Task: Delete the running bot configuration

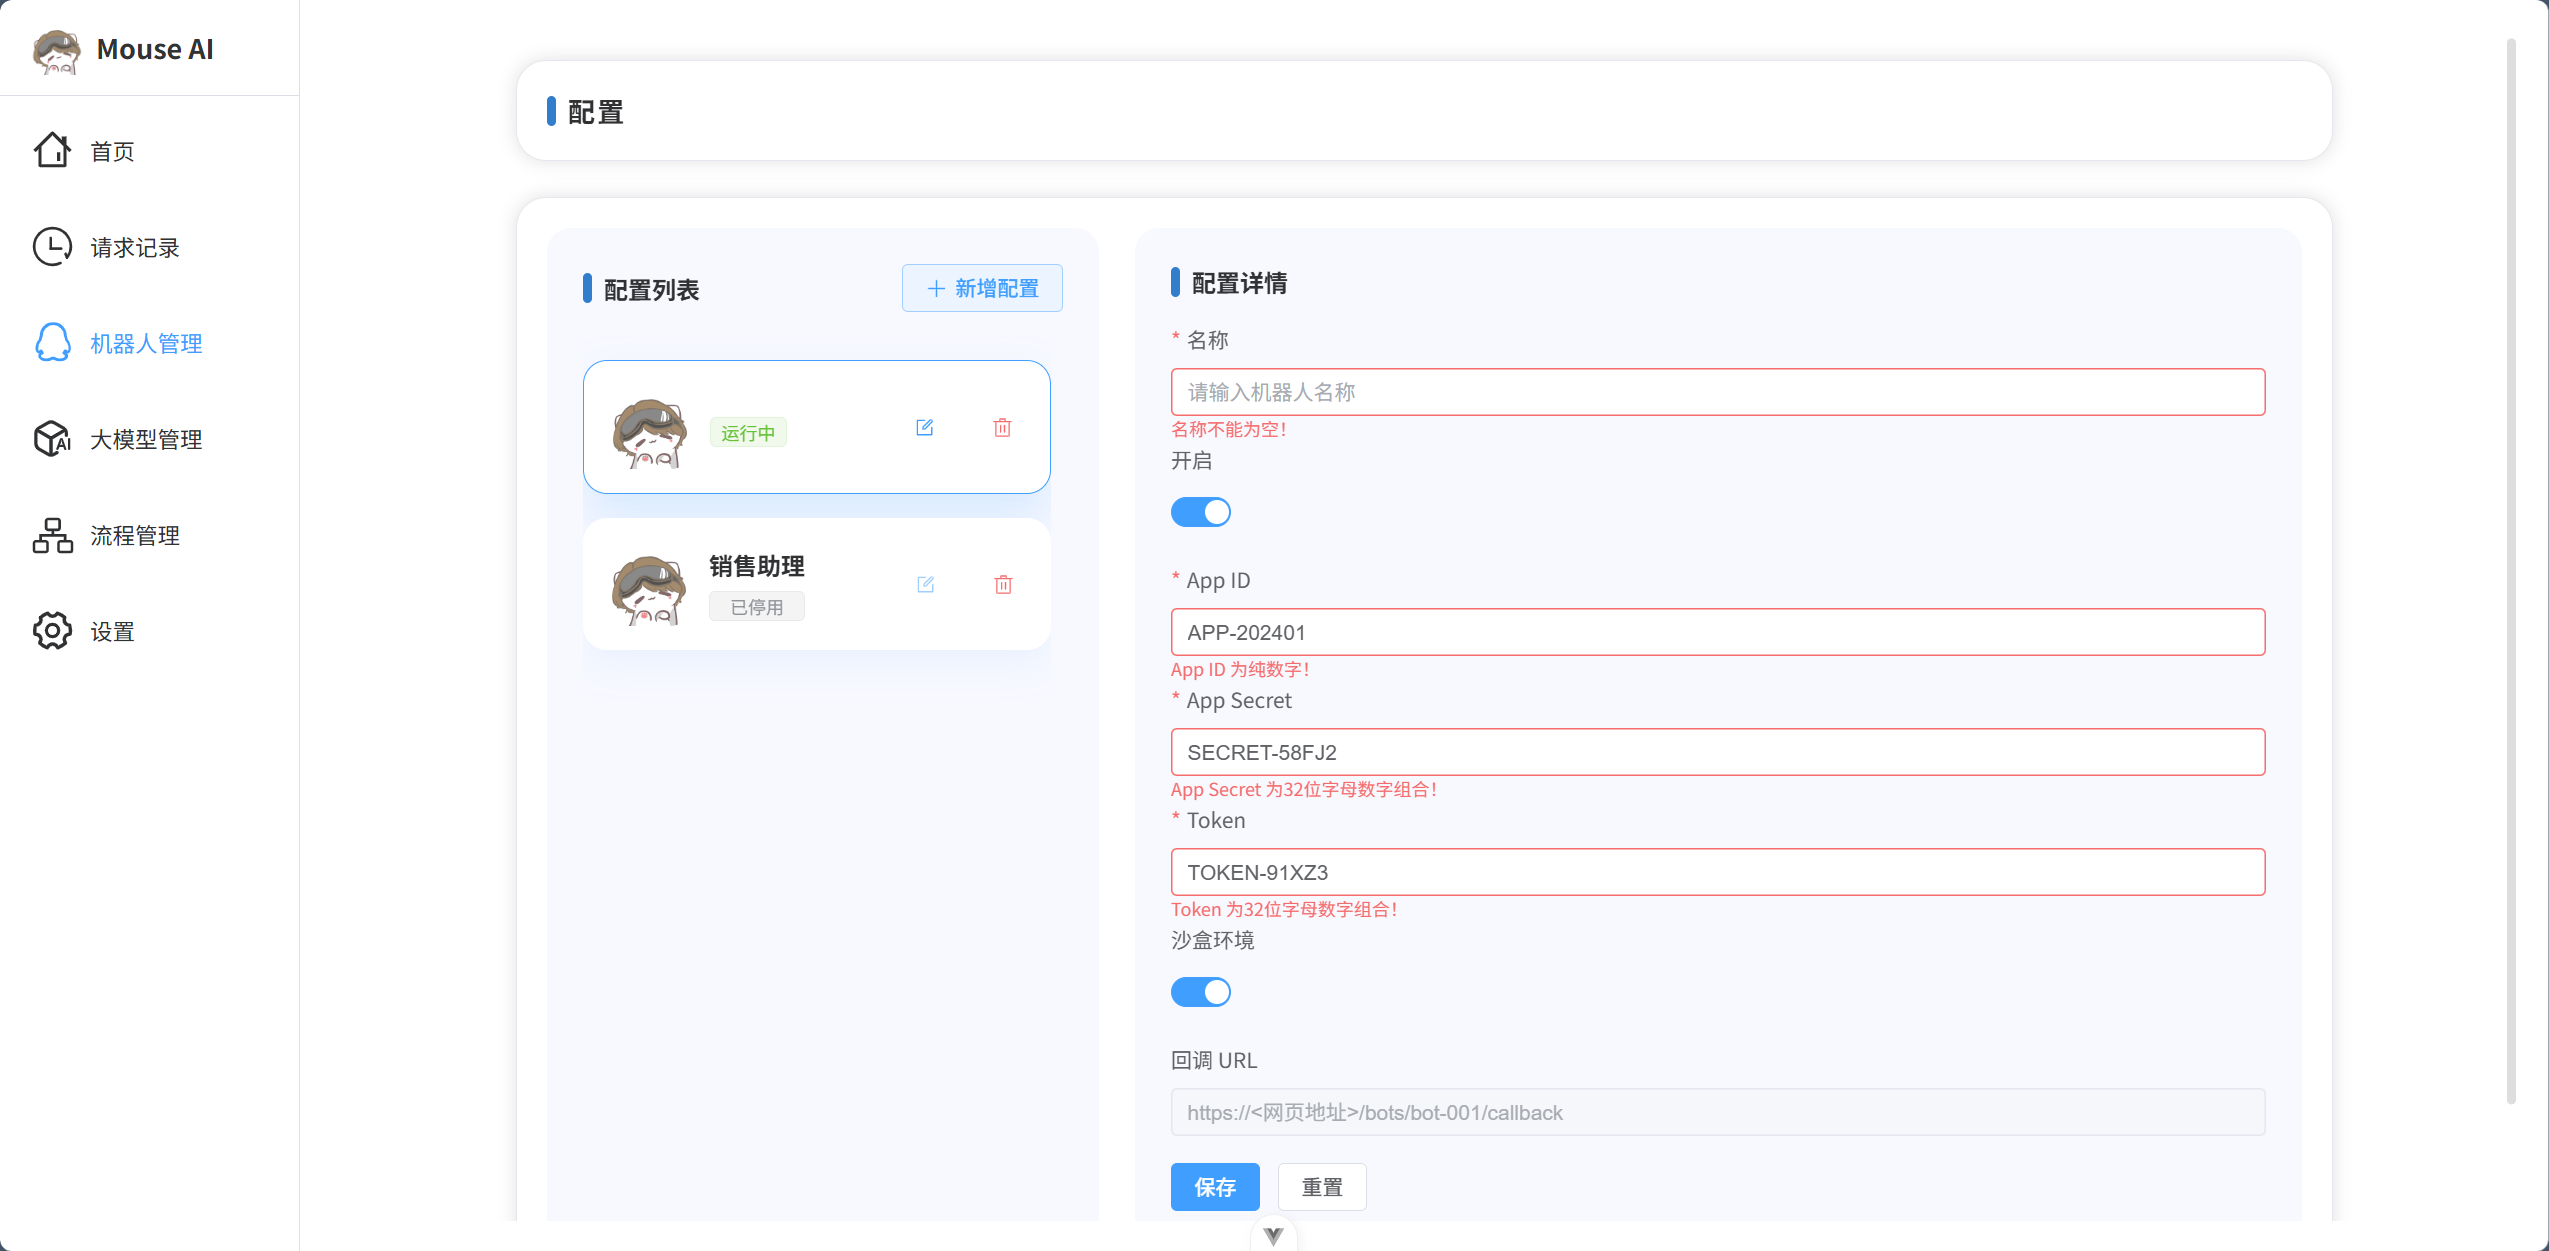Action: point(1002,428)
